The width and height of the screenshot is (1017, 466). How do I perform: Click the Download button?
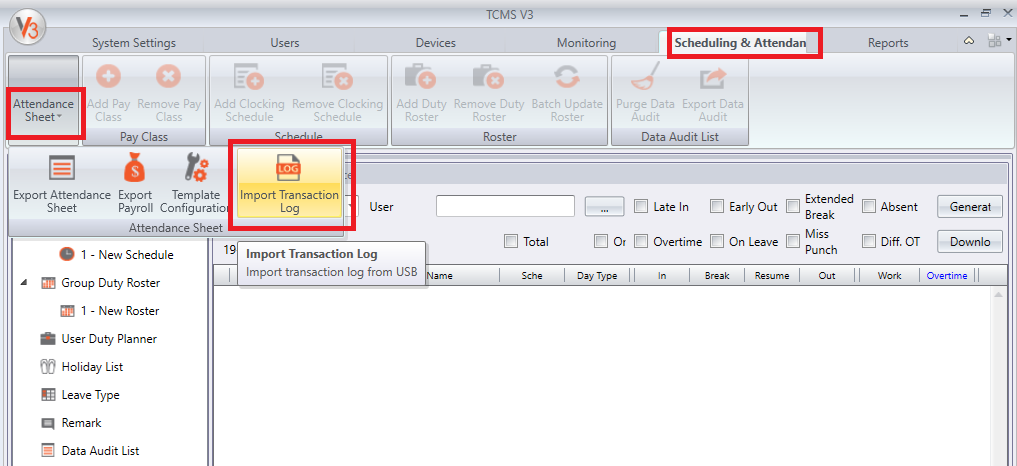pos(970,241)
